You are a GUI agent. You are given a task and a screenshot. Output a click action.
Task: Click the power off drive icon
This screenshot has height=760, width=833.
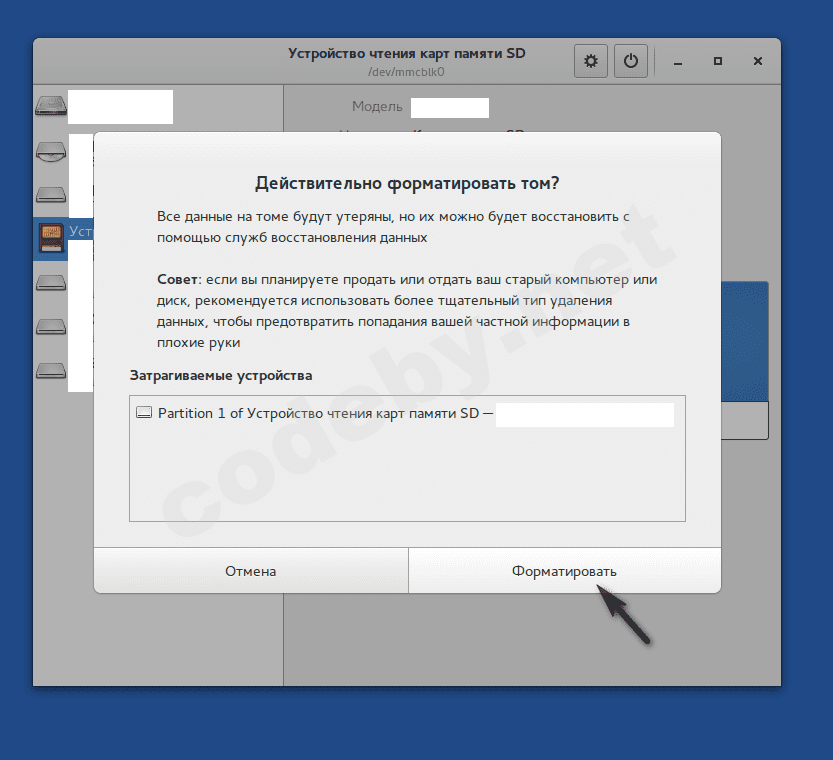(x=631, y=61)
